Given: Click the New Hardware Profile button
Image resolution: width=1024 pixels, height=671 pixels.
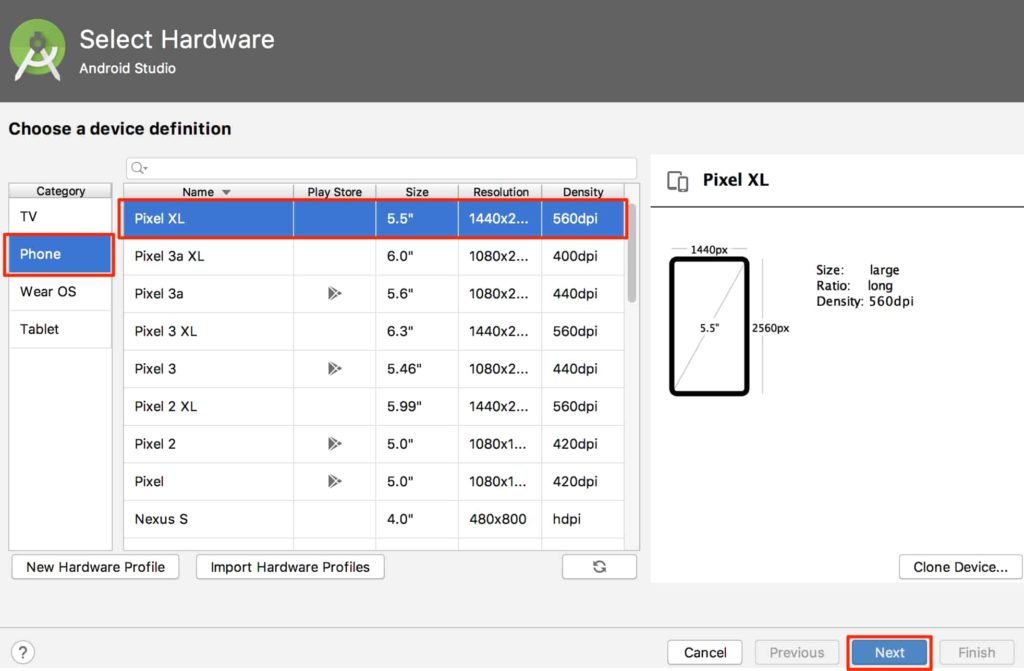Looking at the screenshot, I should 95,566.
